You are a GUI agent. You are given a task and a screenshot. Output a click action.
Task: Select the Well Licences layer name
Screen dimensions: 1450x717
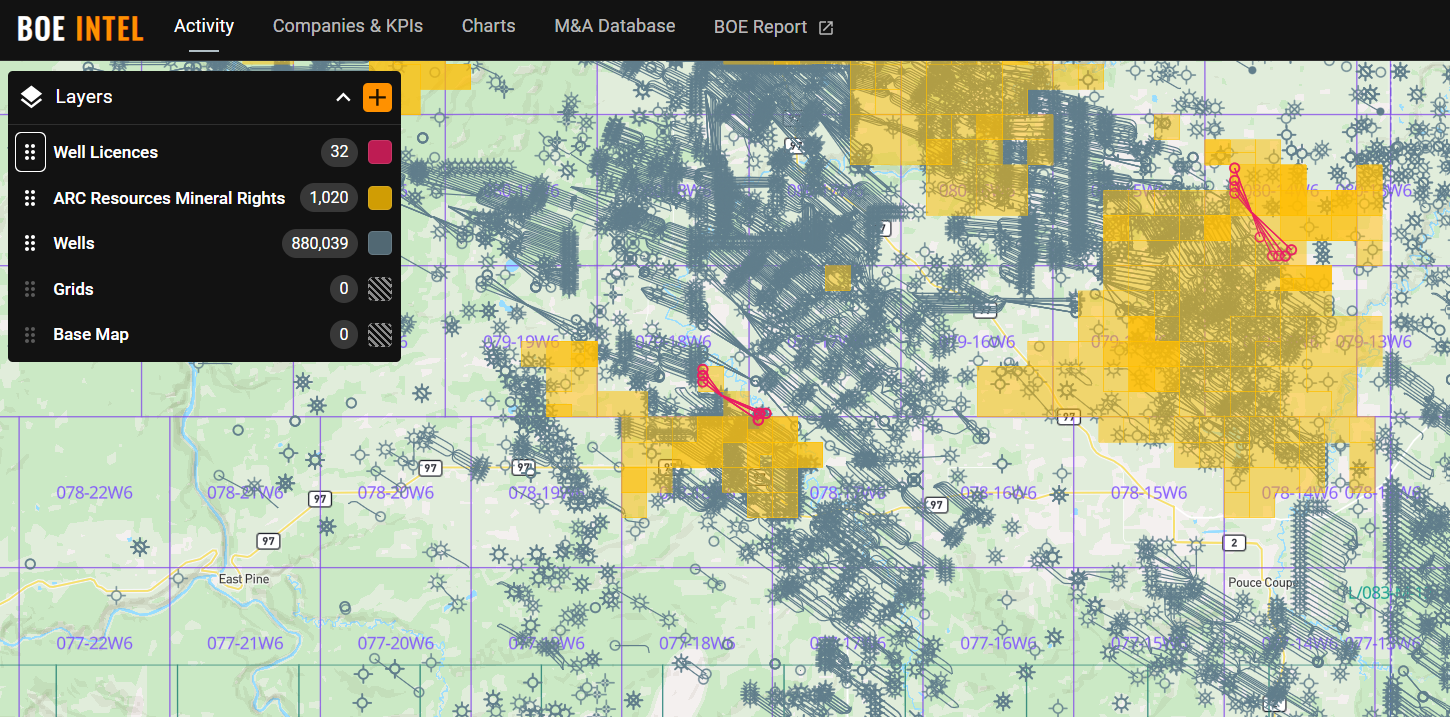tap(105, 152)
